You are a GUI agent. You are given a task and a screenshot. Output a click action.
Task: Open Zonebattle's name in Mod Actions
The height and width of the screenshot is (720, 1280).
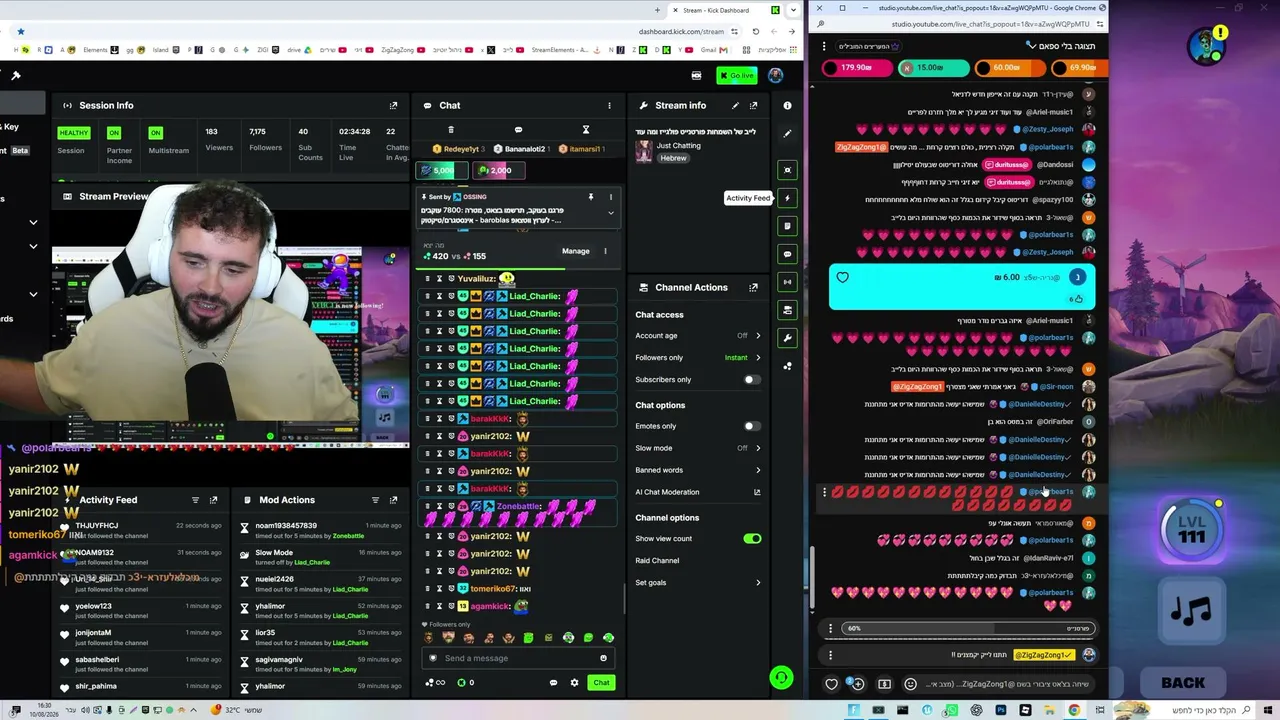(x=348, y=536)
